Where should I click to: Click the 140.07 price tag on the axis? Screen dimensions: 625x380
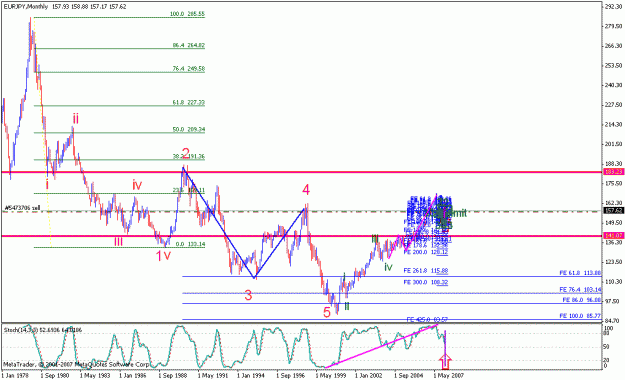pos(614,236)
